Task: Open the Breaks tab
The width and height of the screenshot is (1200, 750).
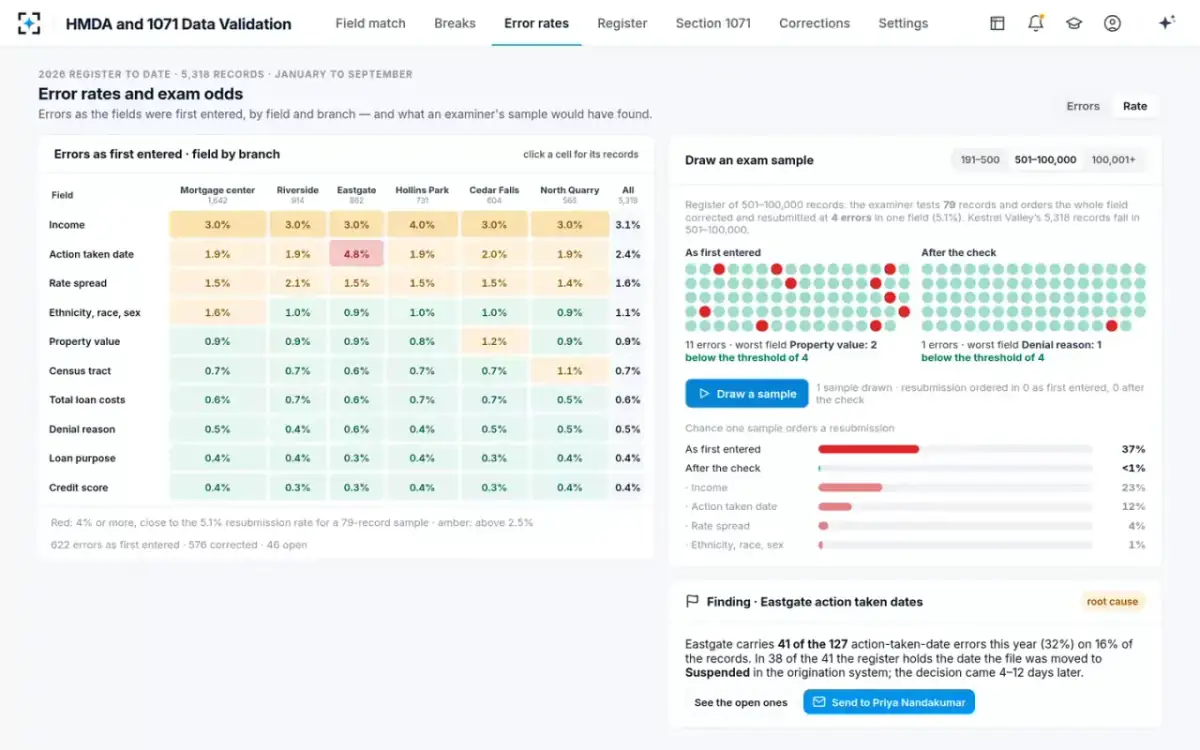Action: pos(455,23)
